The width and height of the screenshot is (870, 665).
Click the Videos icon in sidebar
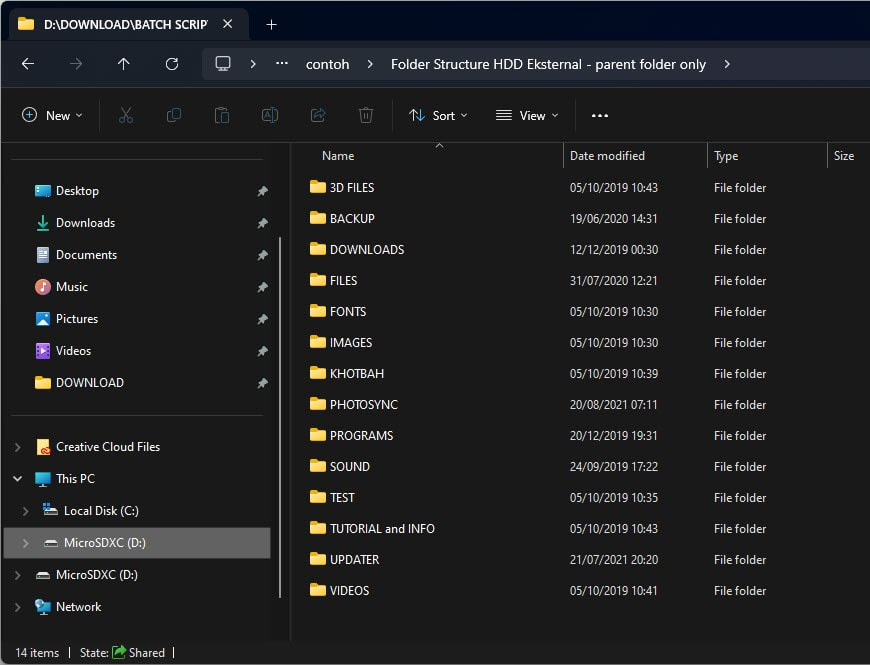click(43, 351)
